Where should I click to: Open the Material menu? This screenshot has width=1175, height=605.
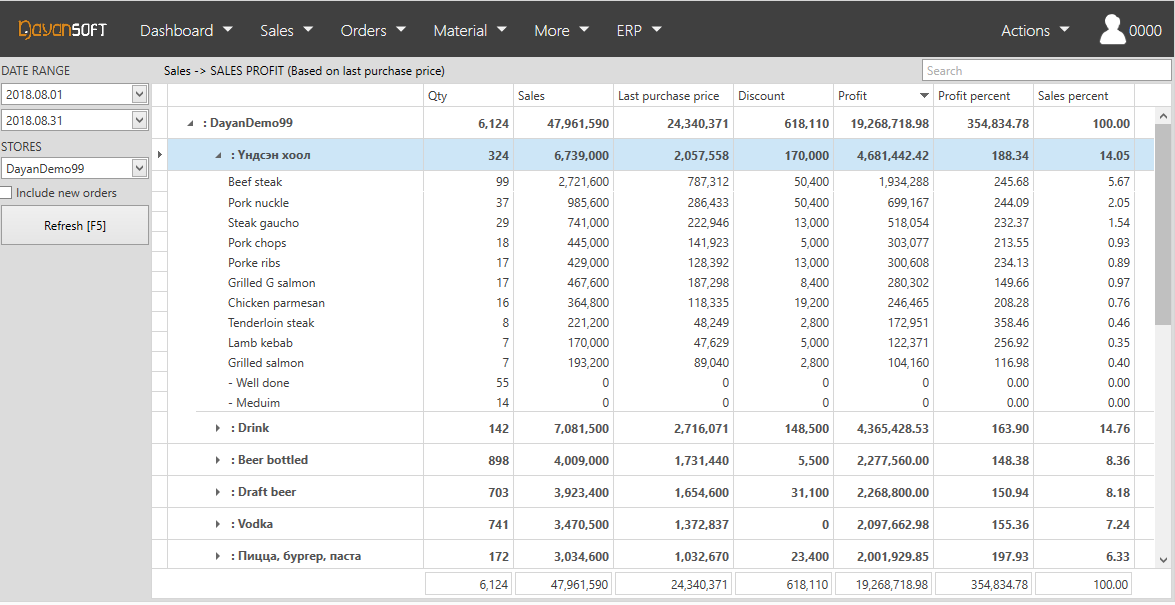[470, 30]
